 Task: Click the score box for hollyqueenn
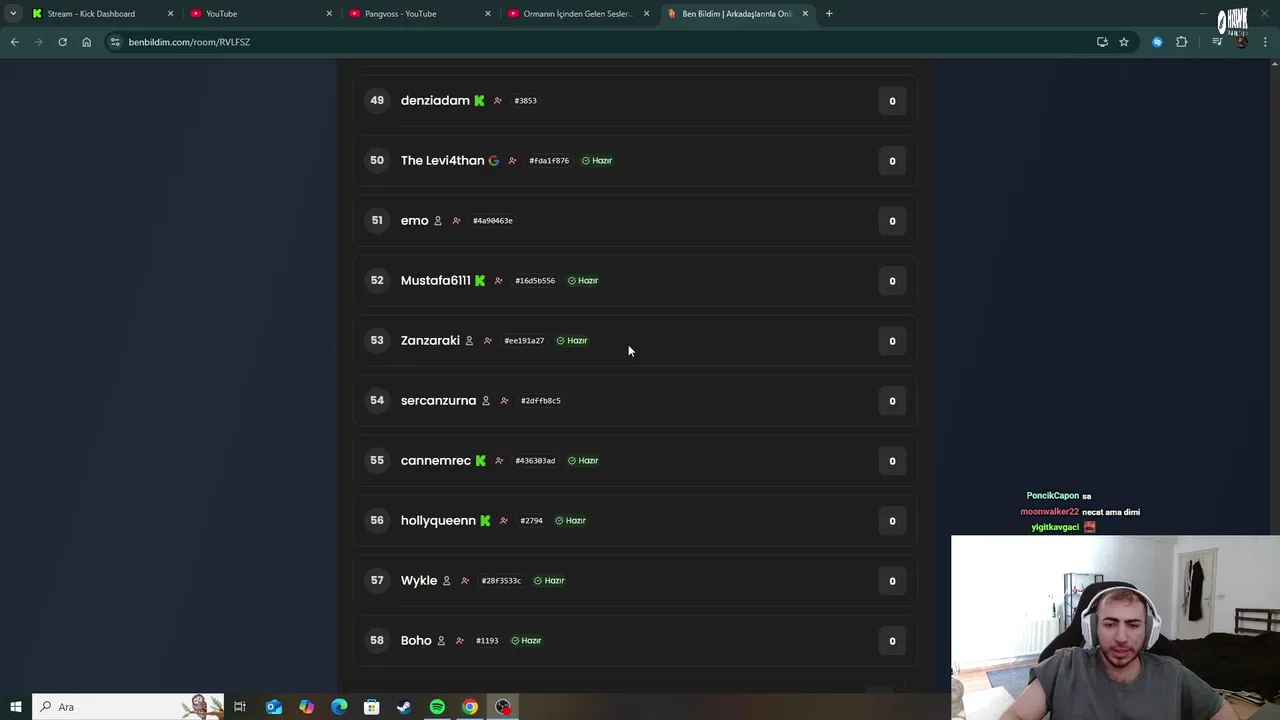(892, 520)
